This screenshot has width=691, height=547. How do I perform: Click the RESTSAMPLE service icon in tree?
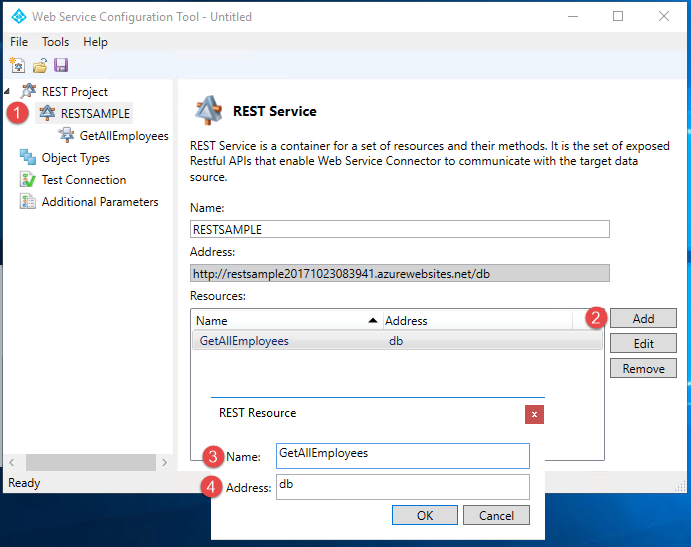coord(48,113)
